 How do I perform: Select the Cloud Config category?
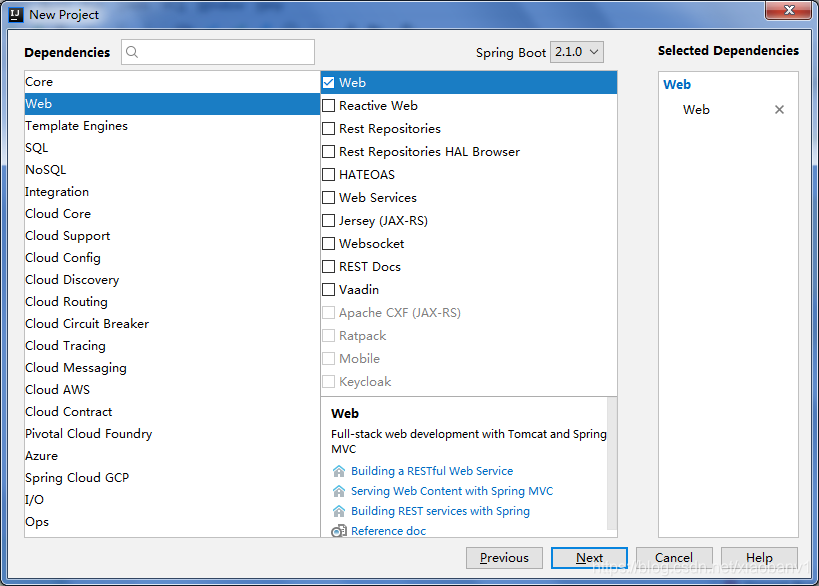coord(172,257)
